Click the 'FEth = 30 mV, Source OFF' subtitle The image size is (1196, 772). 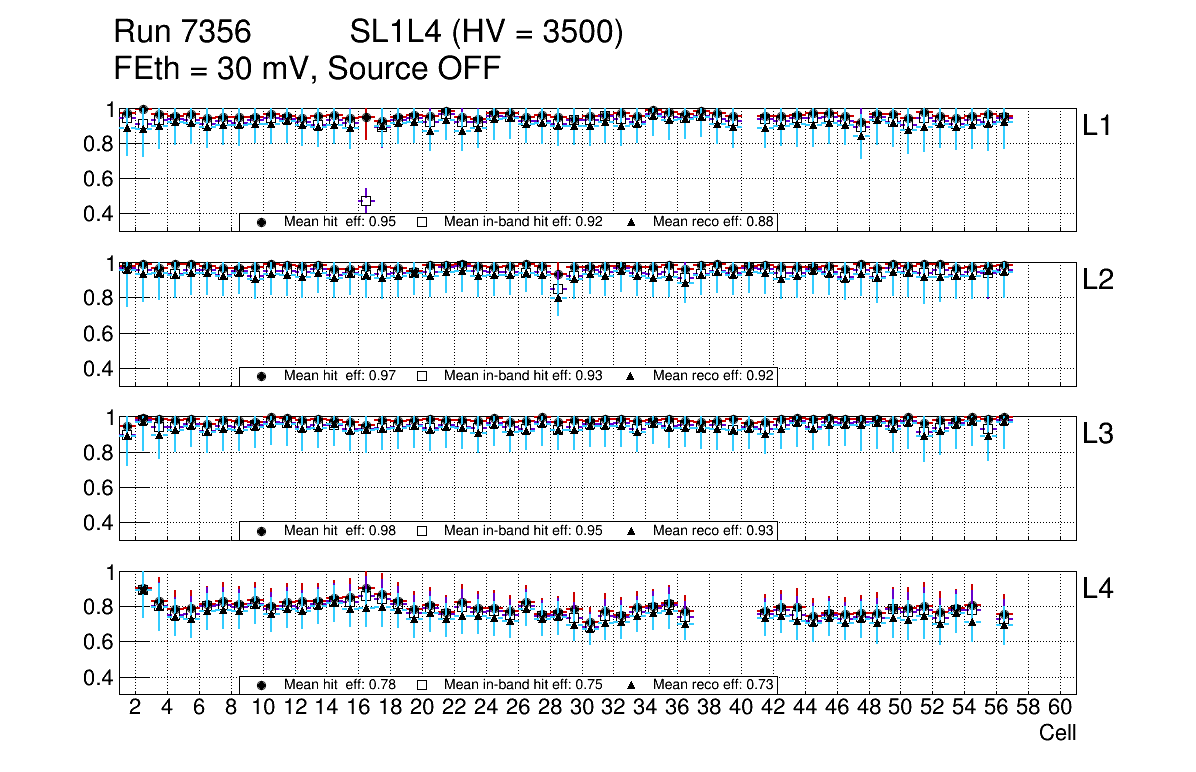point(307,68)
